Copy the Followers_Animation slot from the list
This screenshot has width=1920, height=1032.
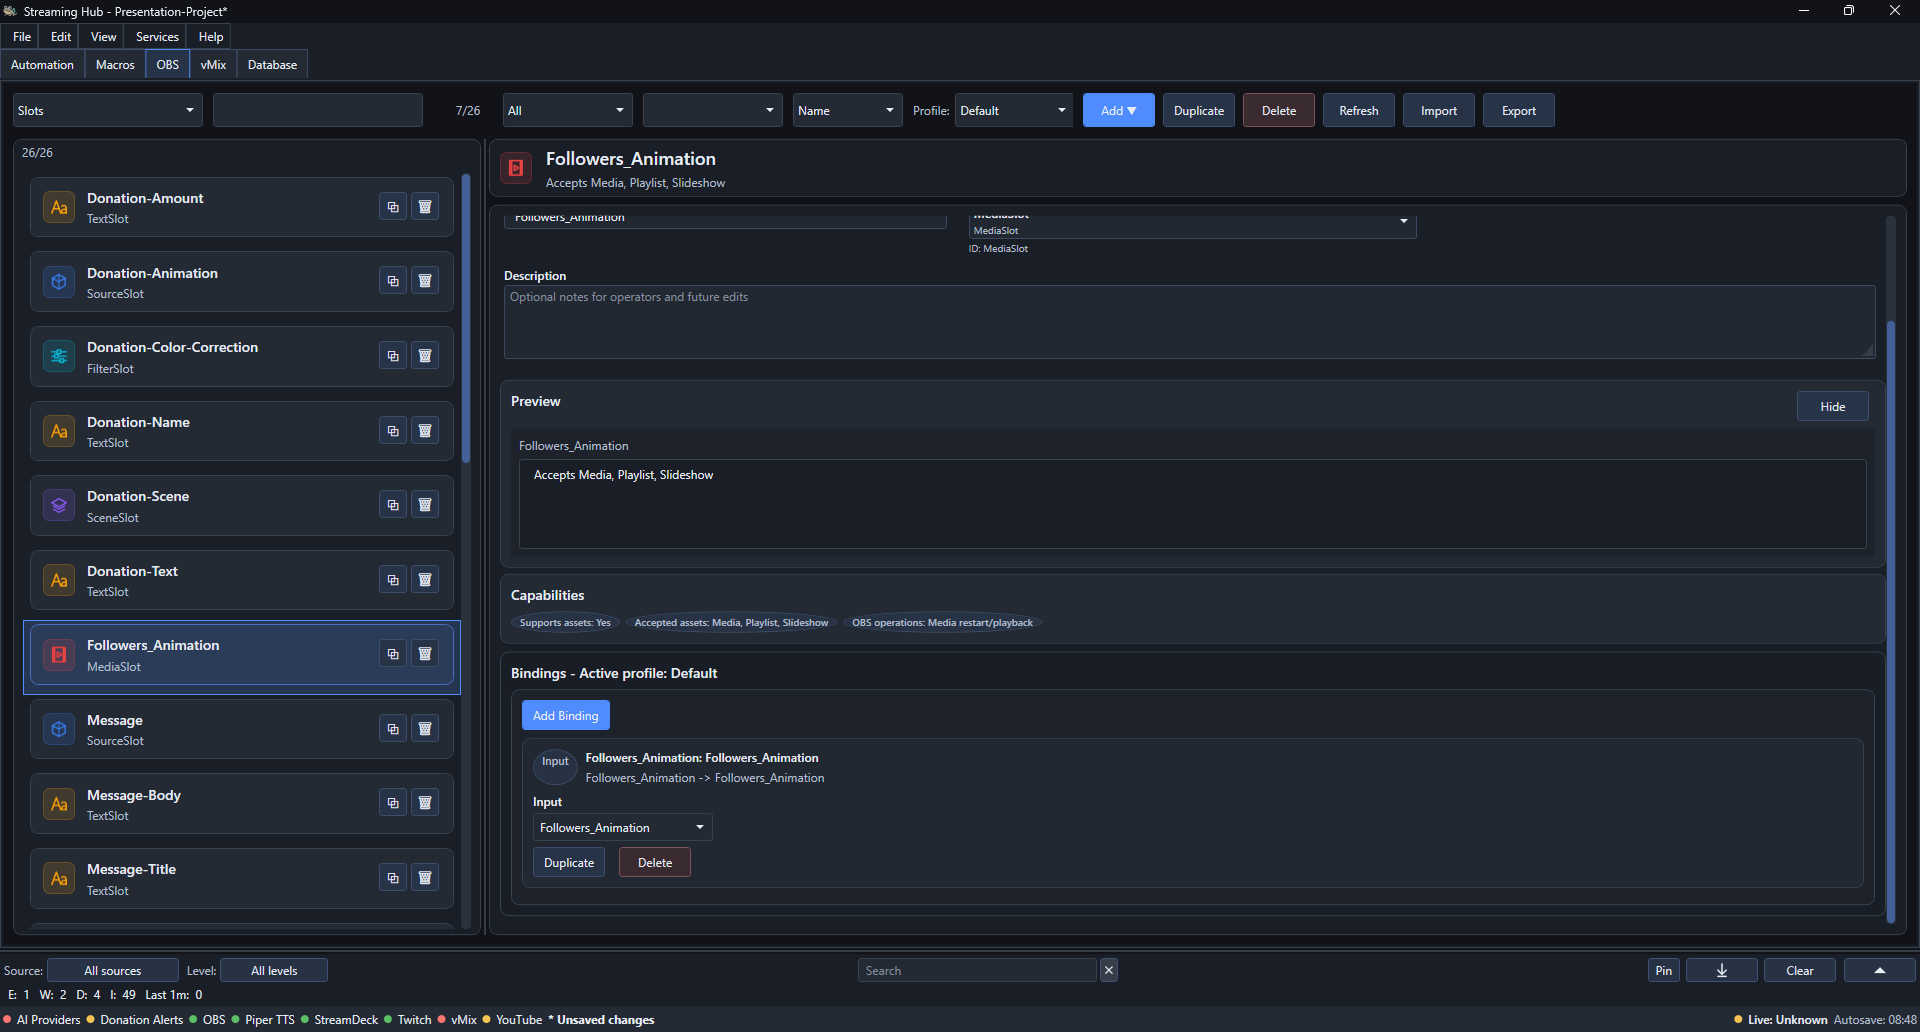pos(393,654)
